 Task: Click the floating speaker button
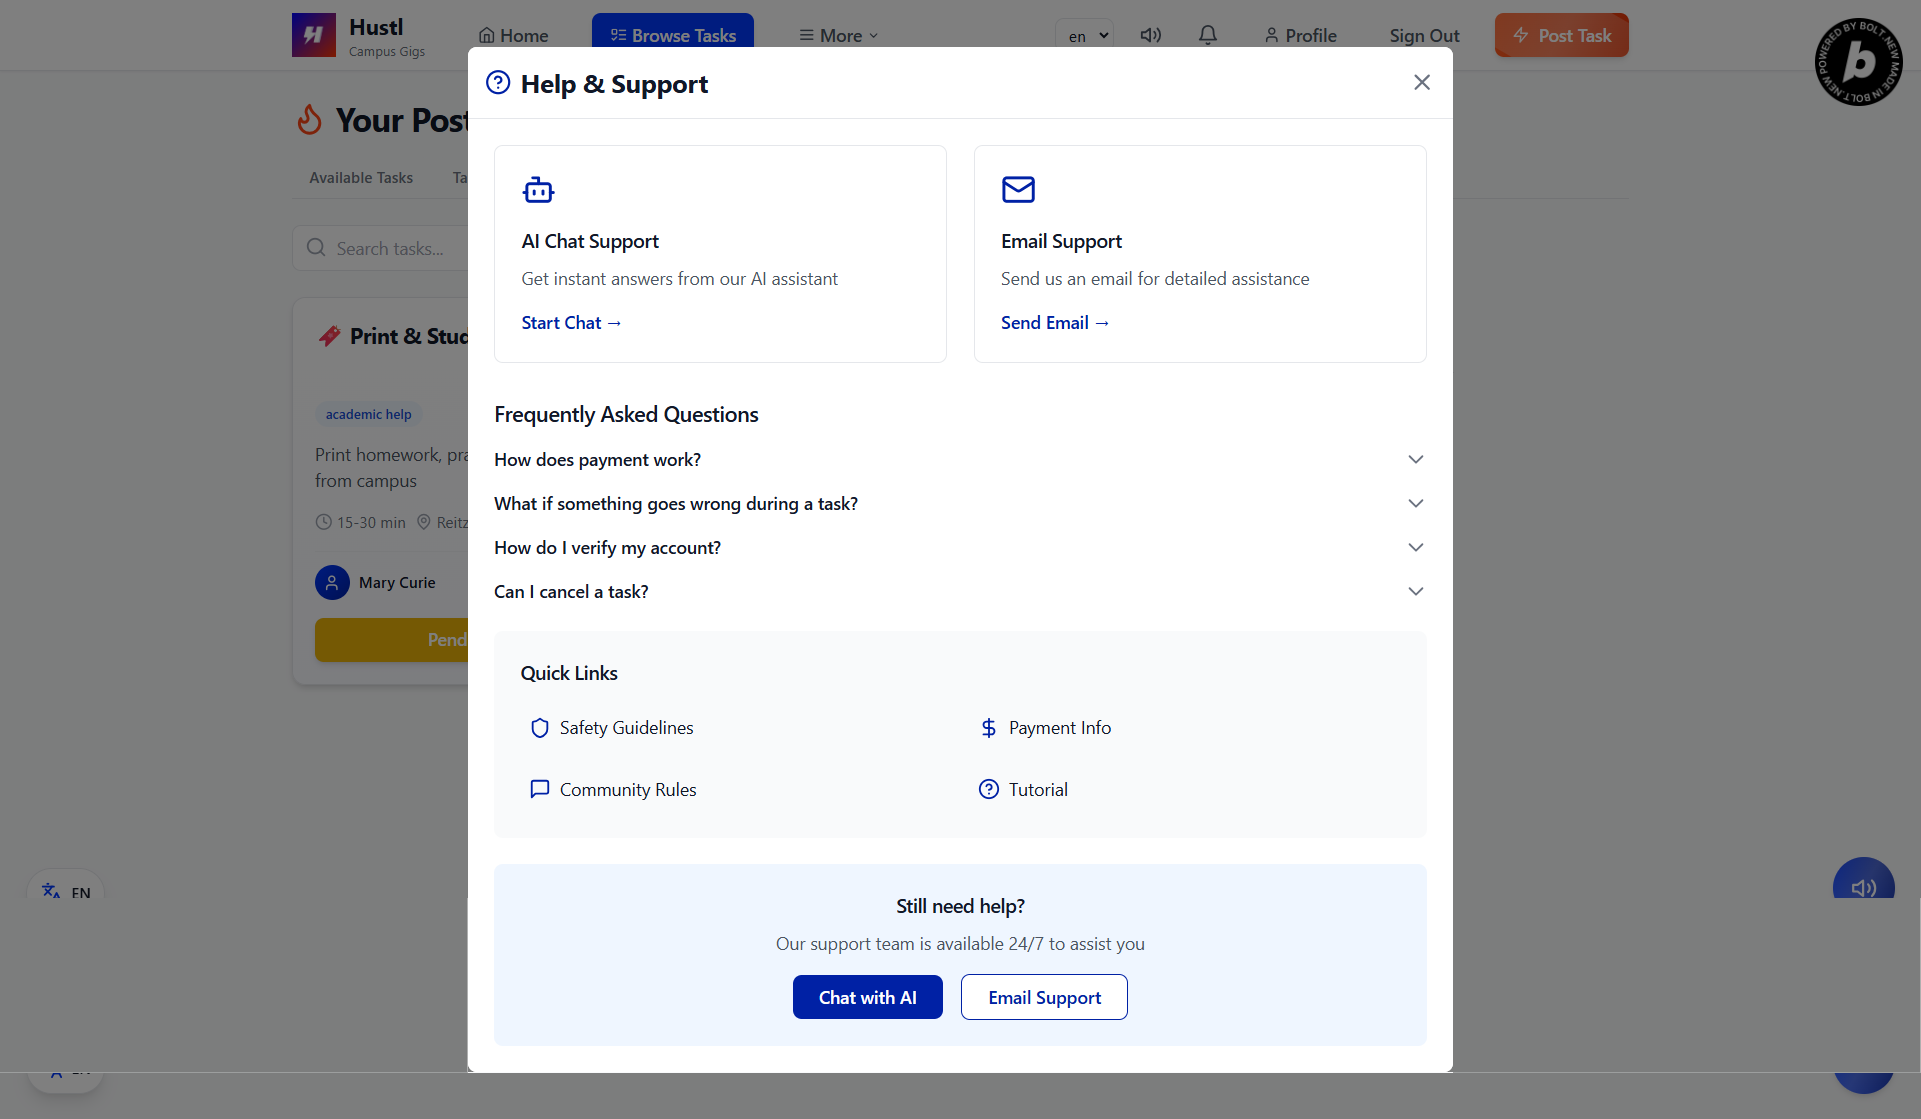point(1862,885)
